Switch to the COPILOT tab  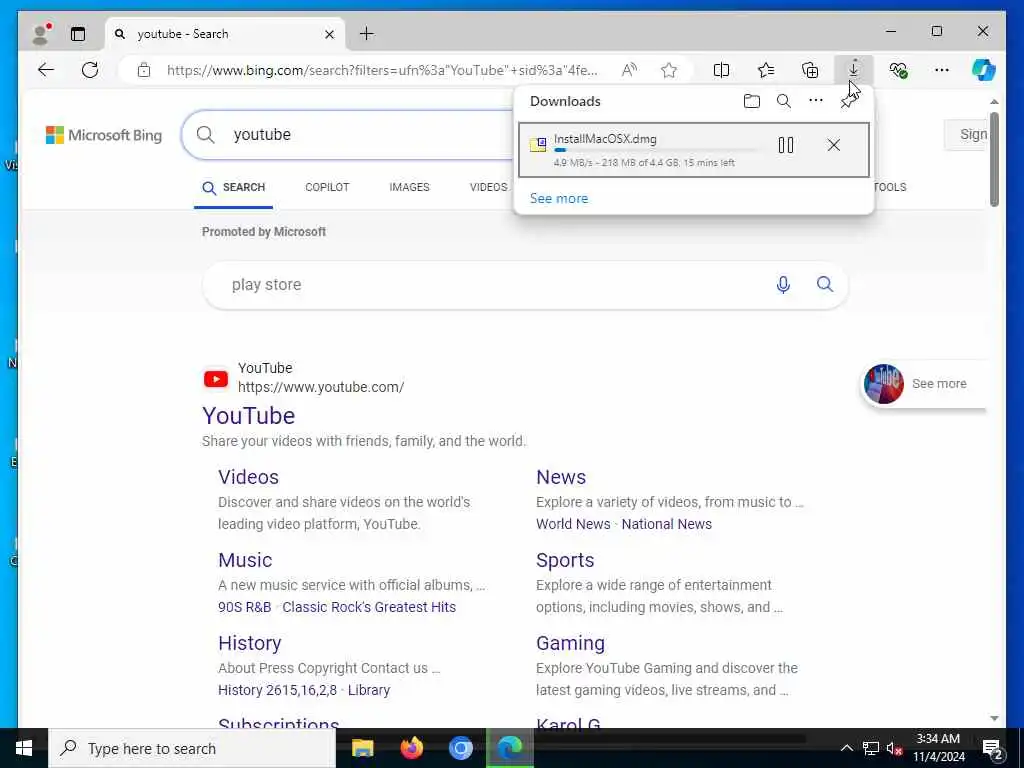[x=327, y=187]
